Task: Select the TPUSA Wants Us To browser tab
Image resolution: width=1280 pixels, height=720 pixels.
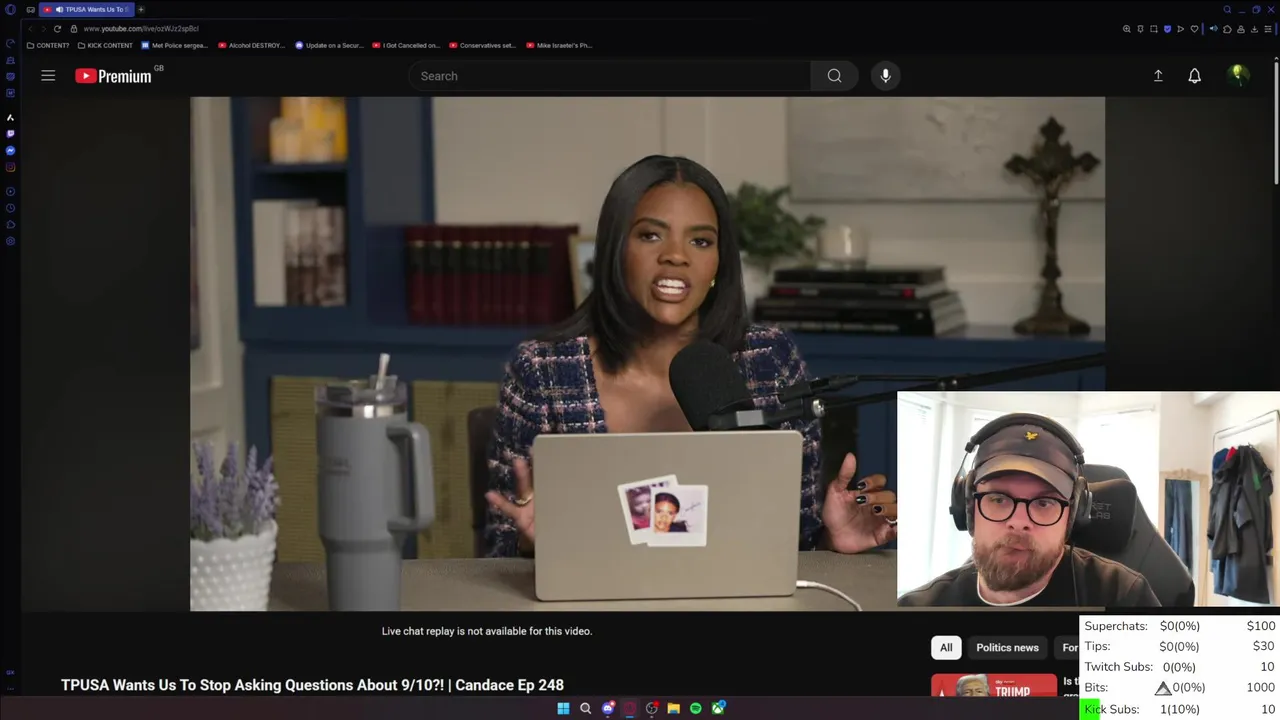Action: 86,9
